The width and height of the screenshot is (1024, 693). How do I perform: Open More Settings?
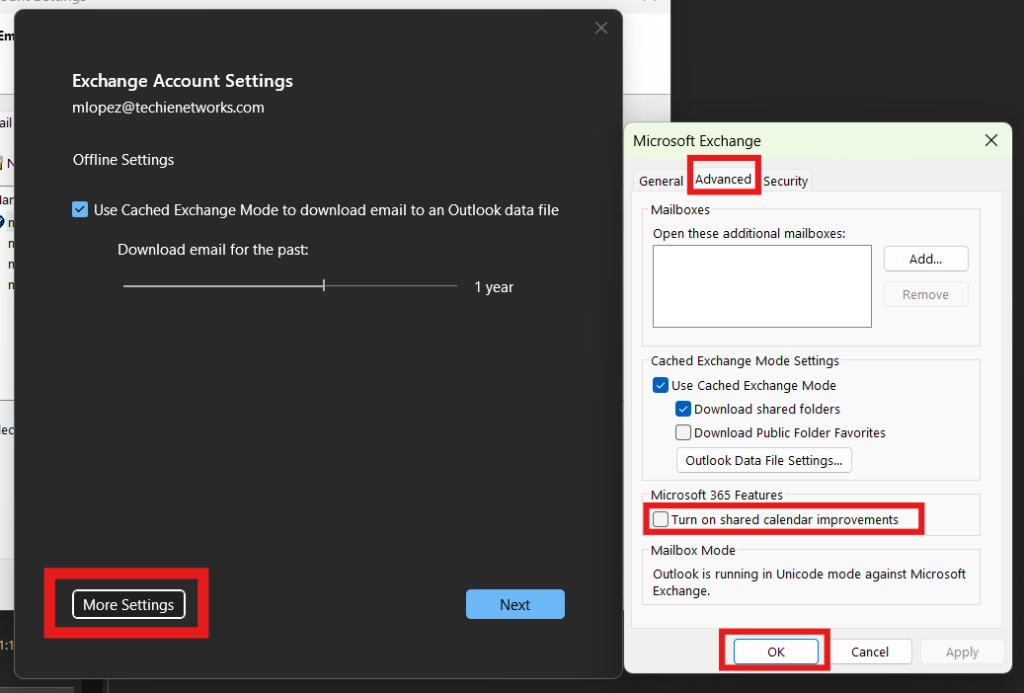[128, 605]
